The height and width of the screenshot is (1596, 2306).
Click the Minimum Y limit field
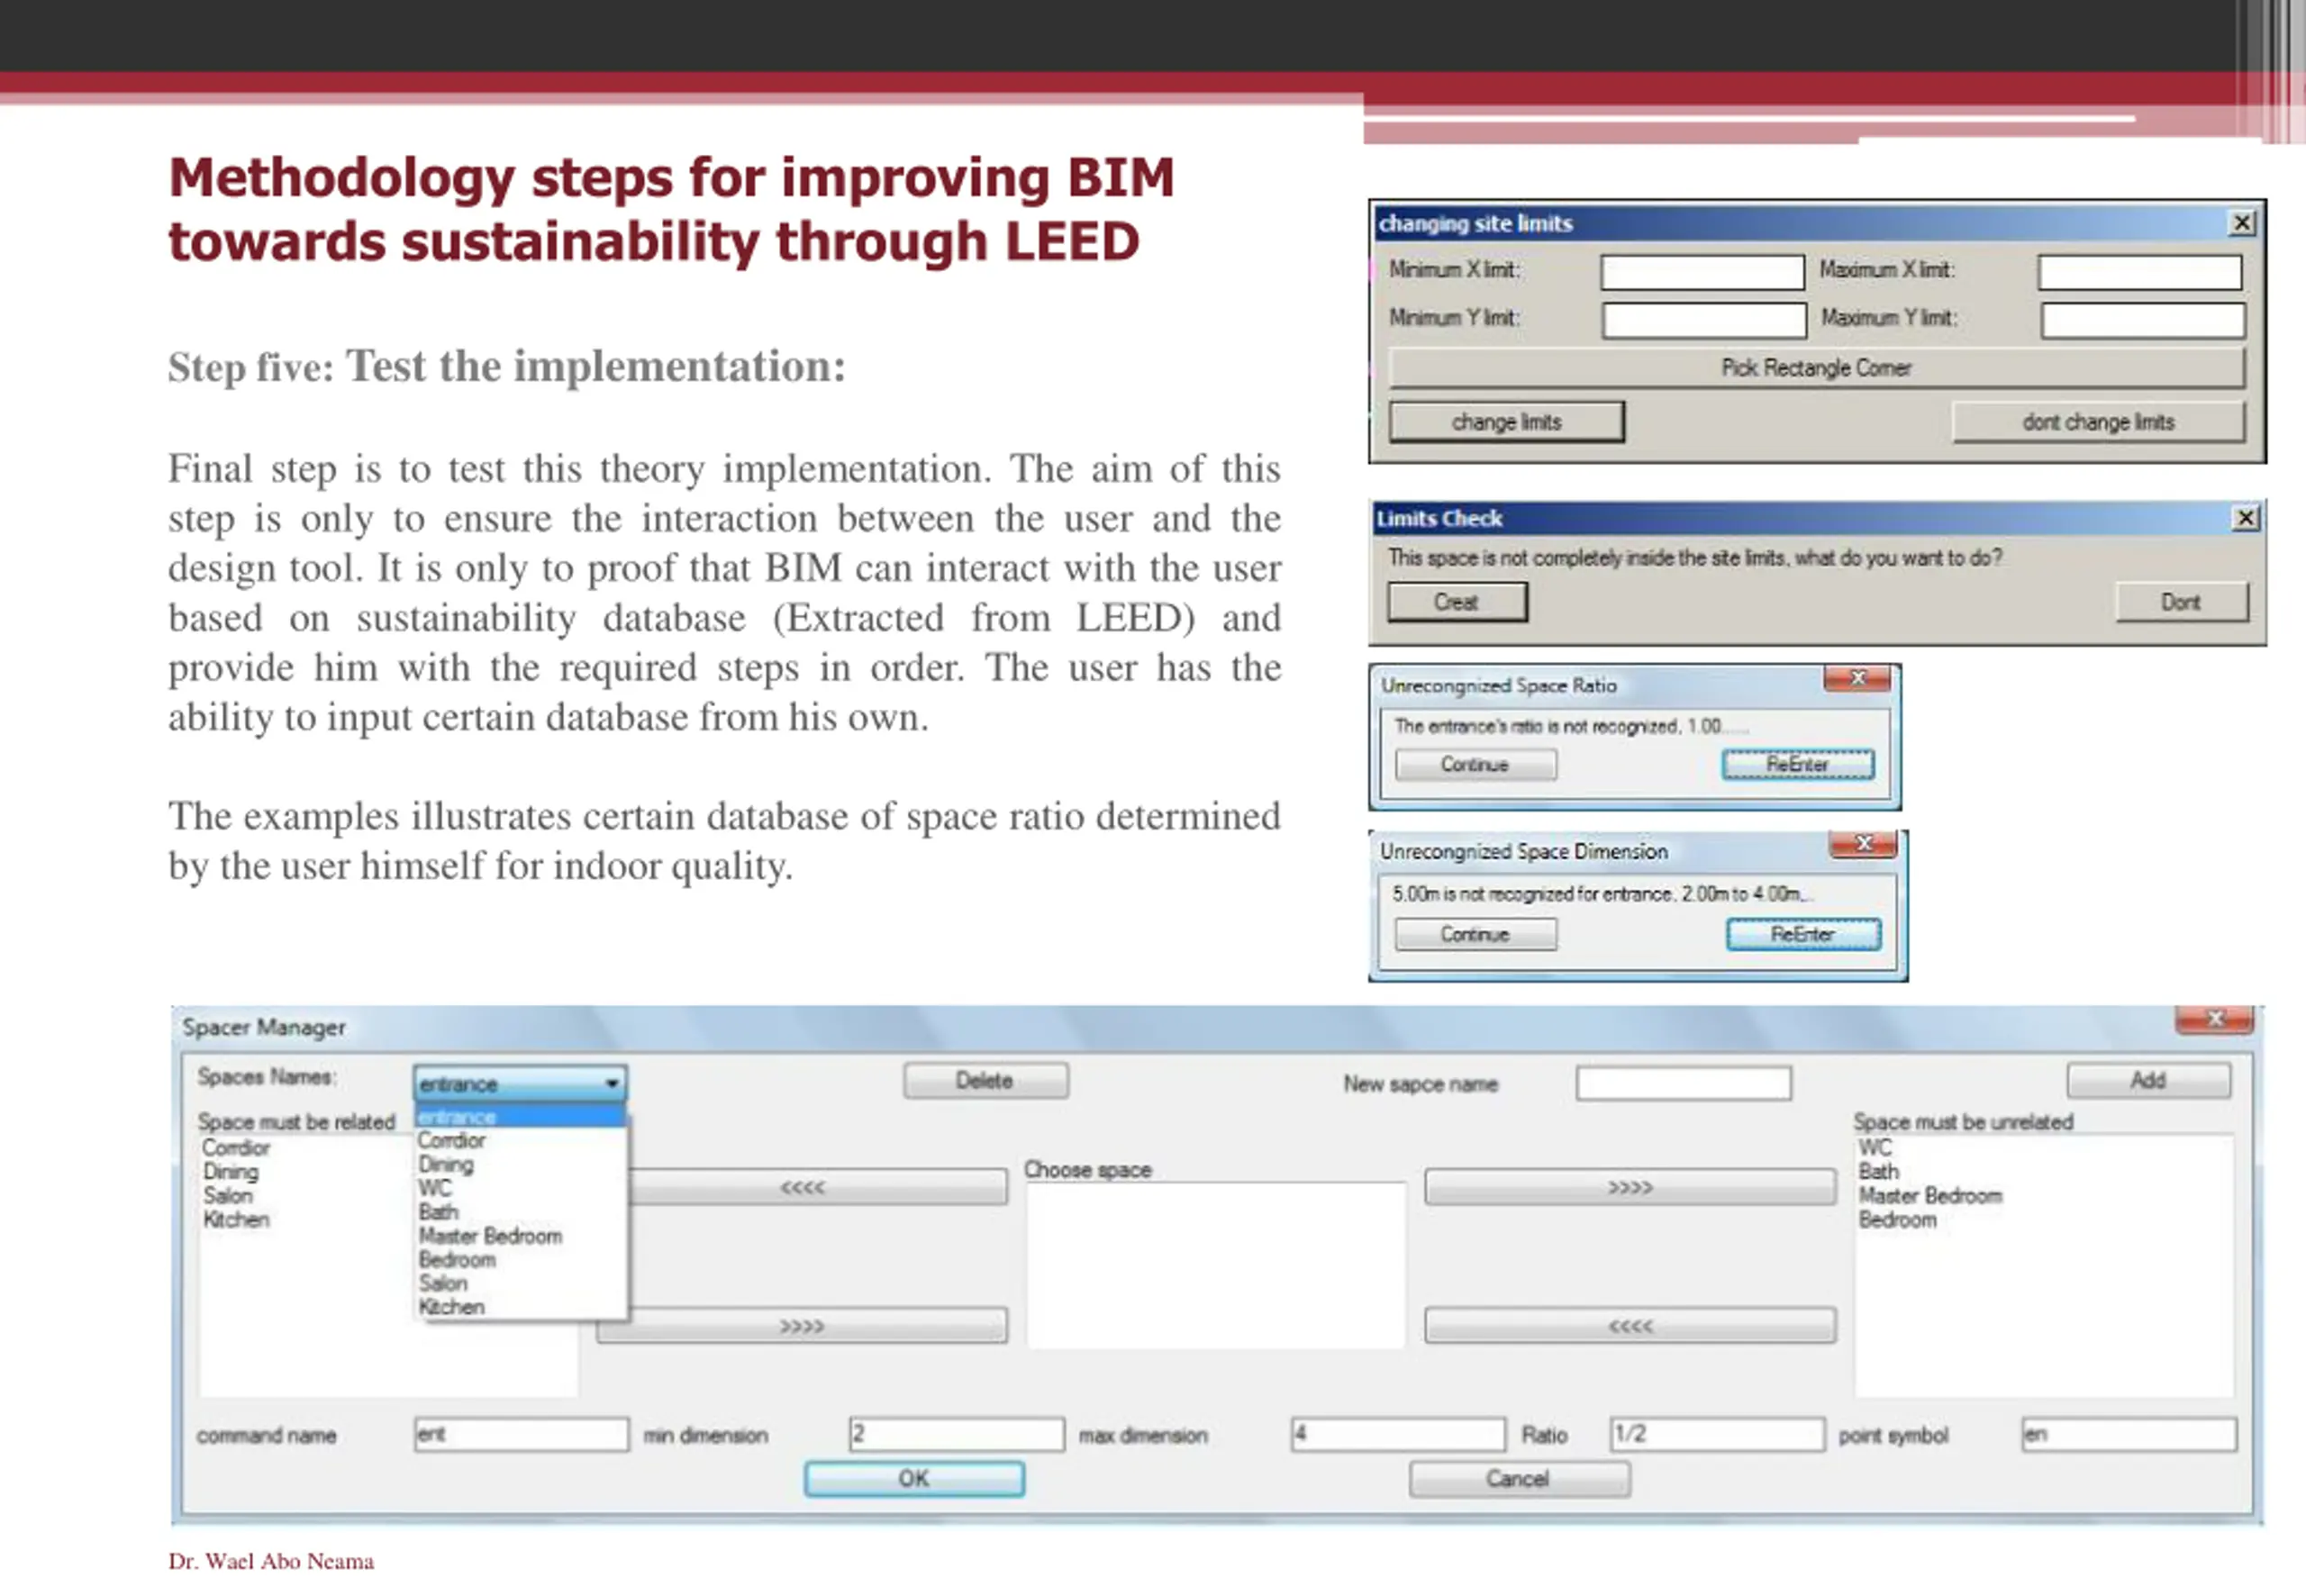tap(1704, 320)
